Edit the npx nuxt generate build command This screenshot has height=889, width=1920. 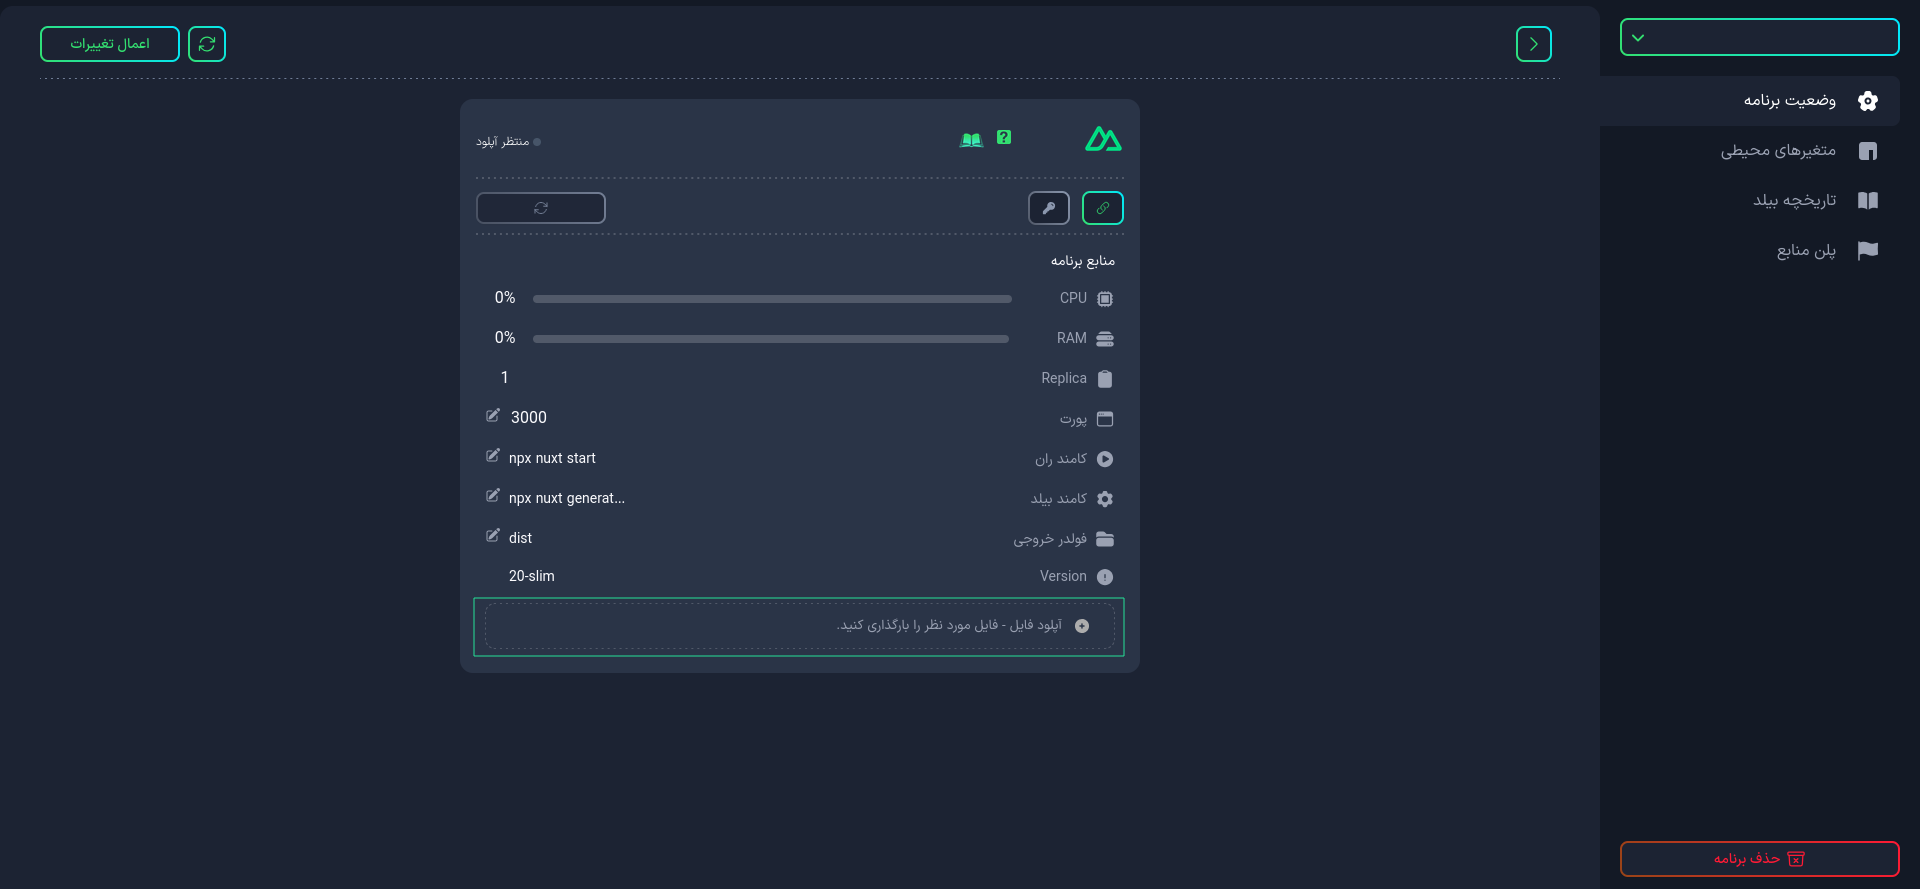coord(493,496)
